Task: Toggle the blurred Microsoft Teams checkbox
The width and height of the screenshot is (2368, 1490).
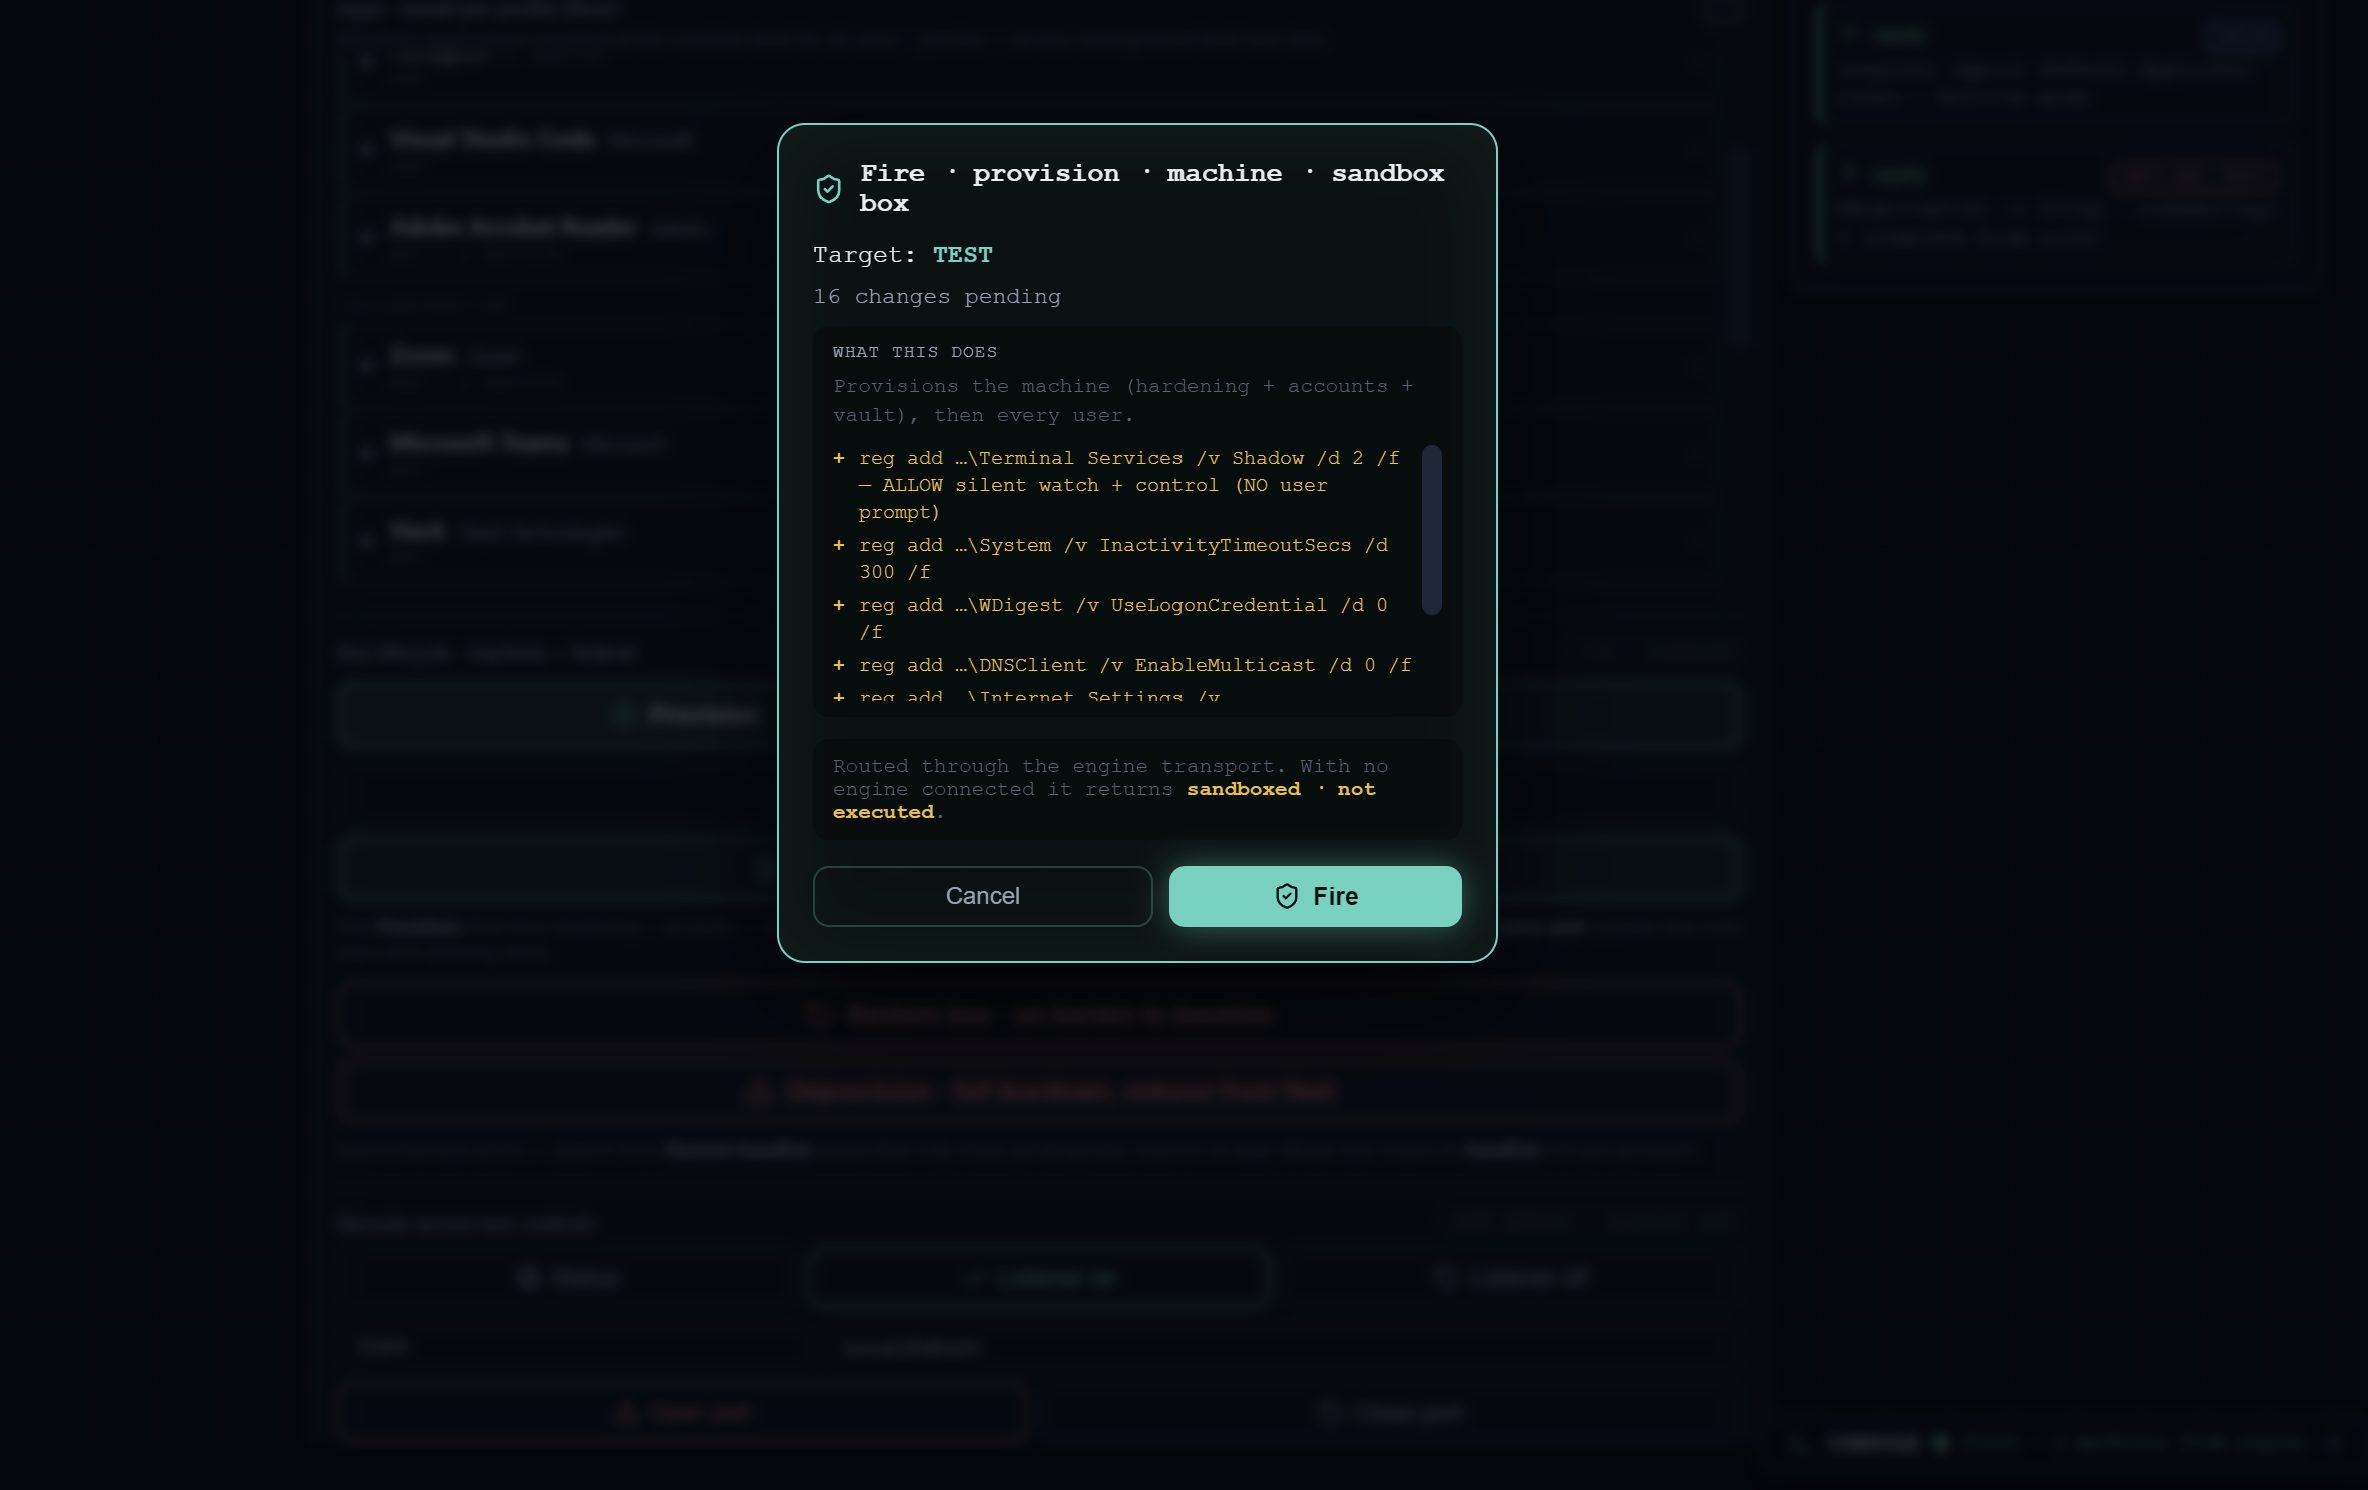Action: (367, 452)
